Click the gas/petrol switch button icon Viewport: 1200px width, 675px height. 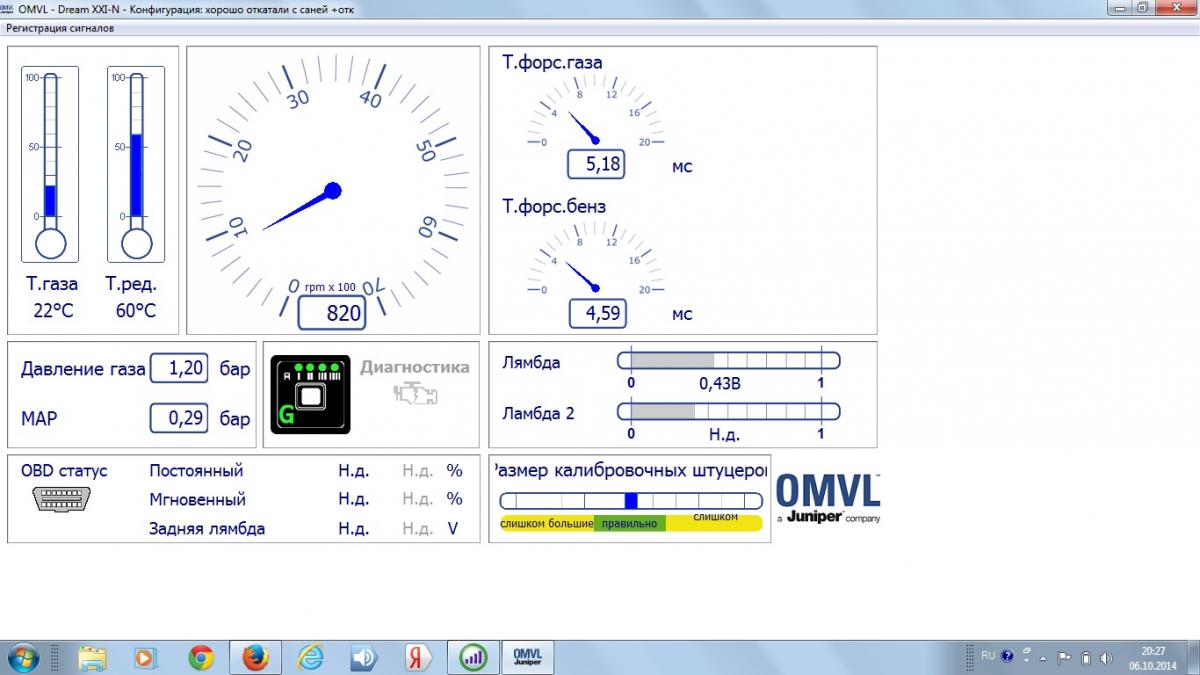[x=310, y=395]
